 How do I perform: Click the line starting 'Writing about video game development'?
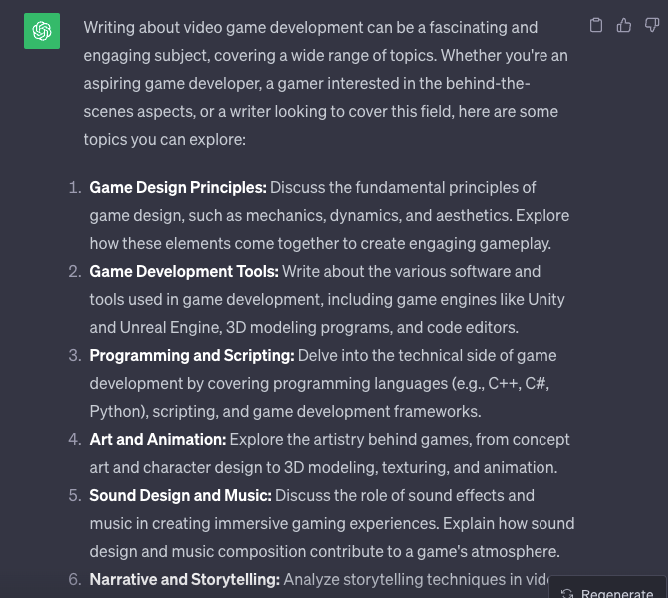coord(311,27)
